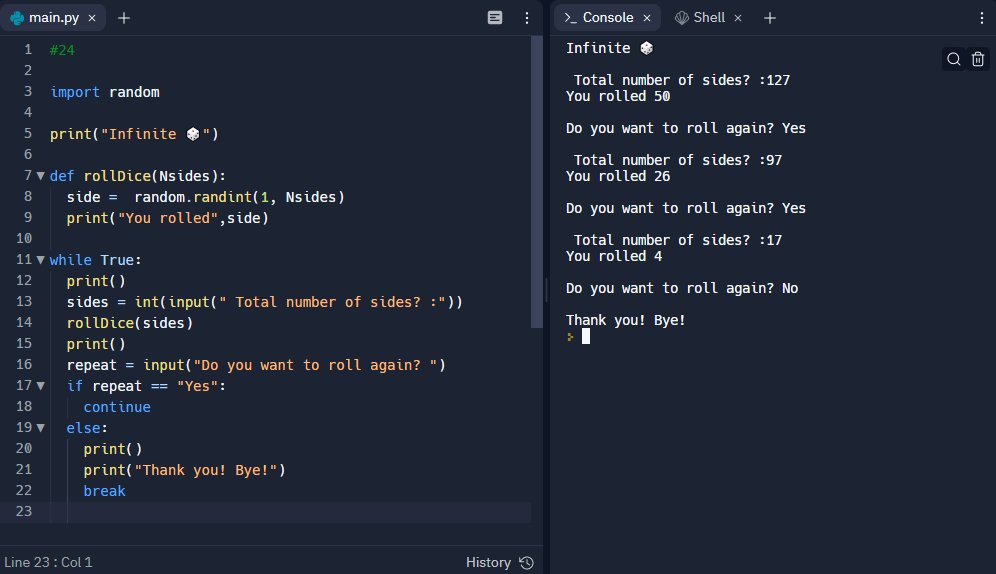
Task: Open the History button
Action: [x=499, y=563]
